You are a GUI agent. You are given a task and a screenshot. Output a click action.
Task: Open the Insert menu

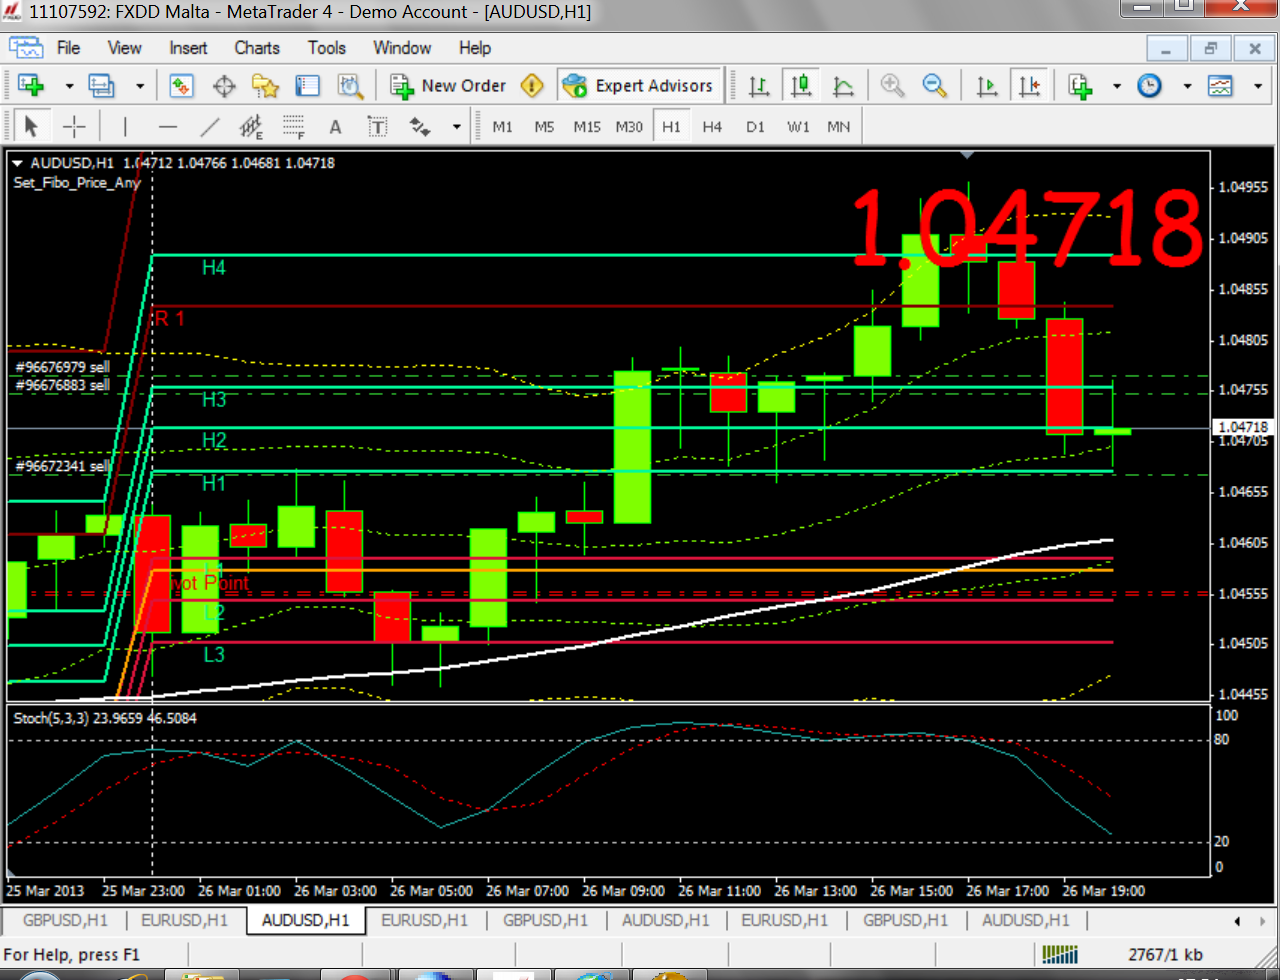pyautogui.click(x=188, y=47)
